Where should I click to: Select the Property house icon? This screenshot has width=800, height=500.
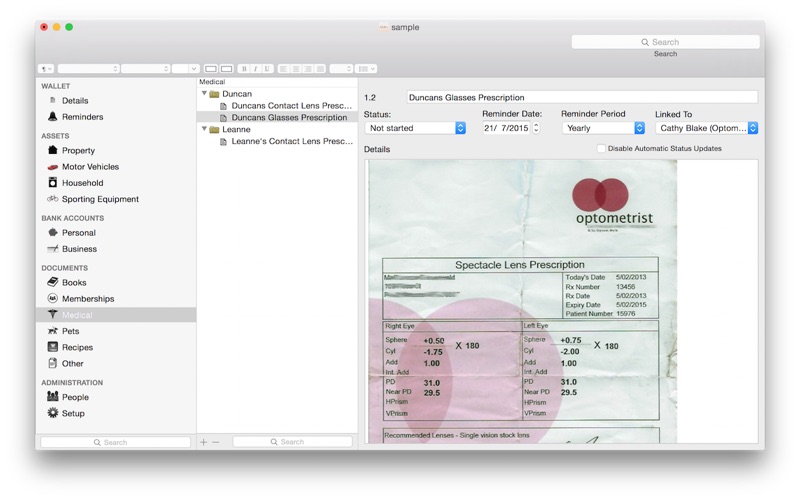coord(53,150)
